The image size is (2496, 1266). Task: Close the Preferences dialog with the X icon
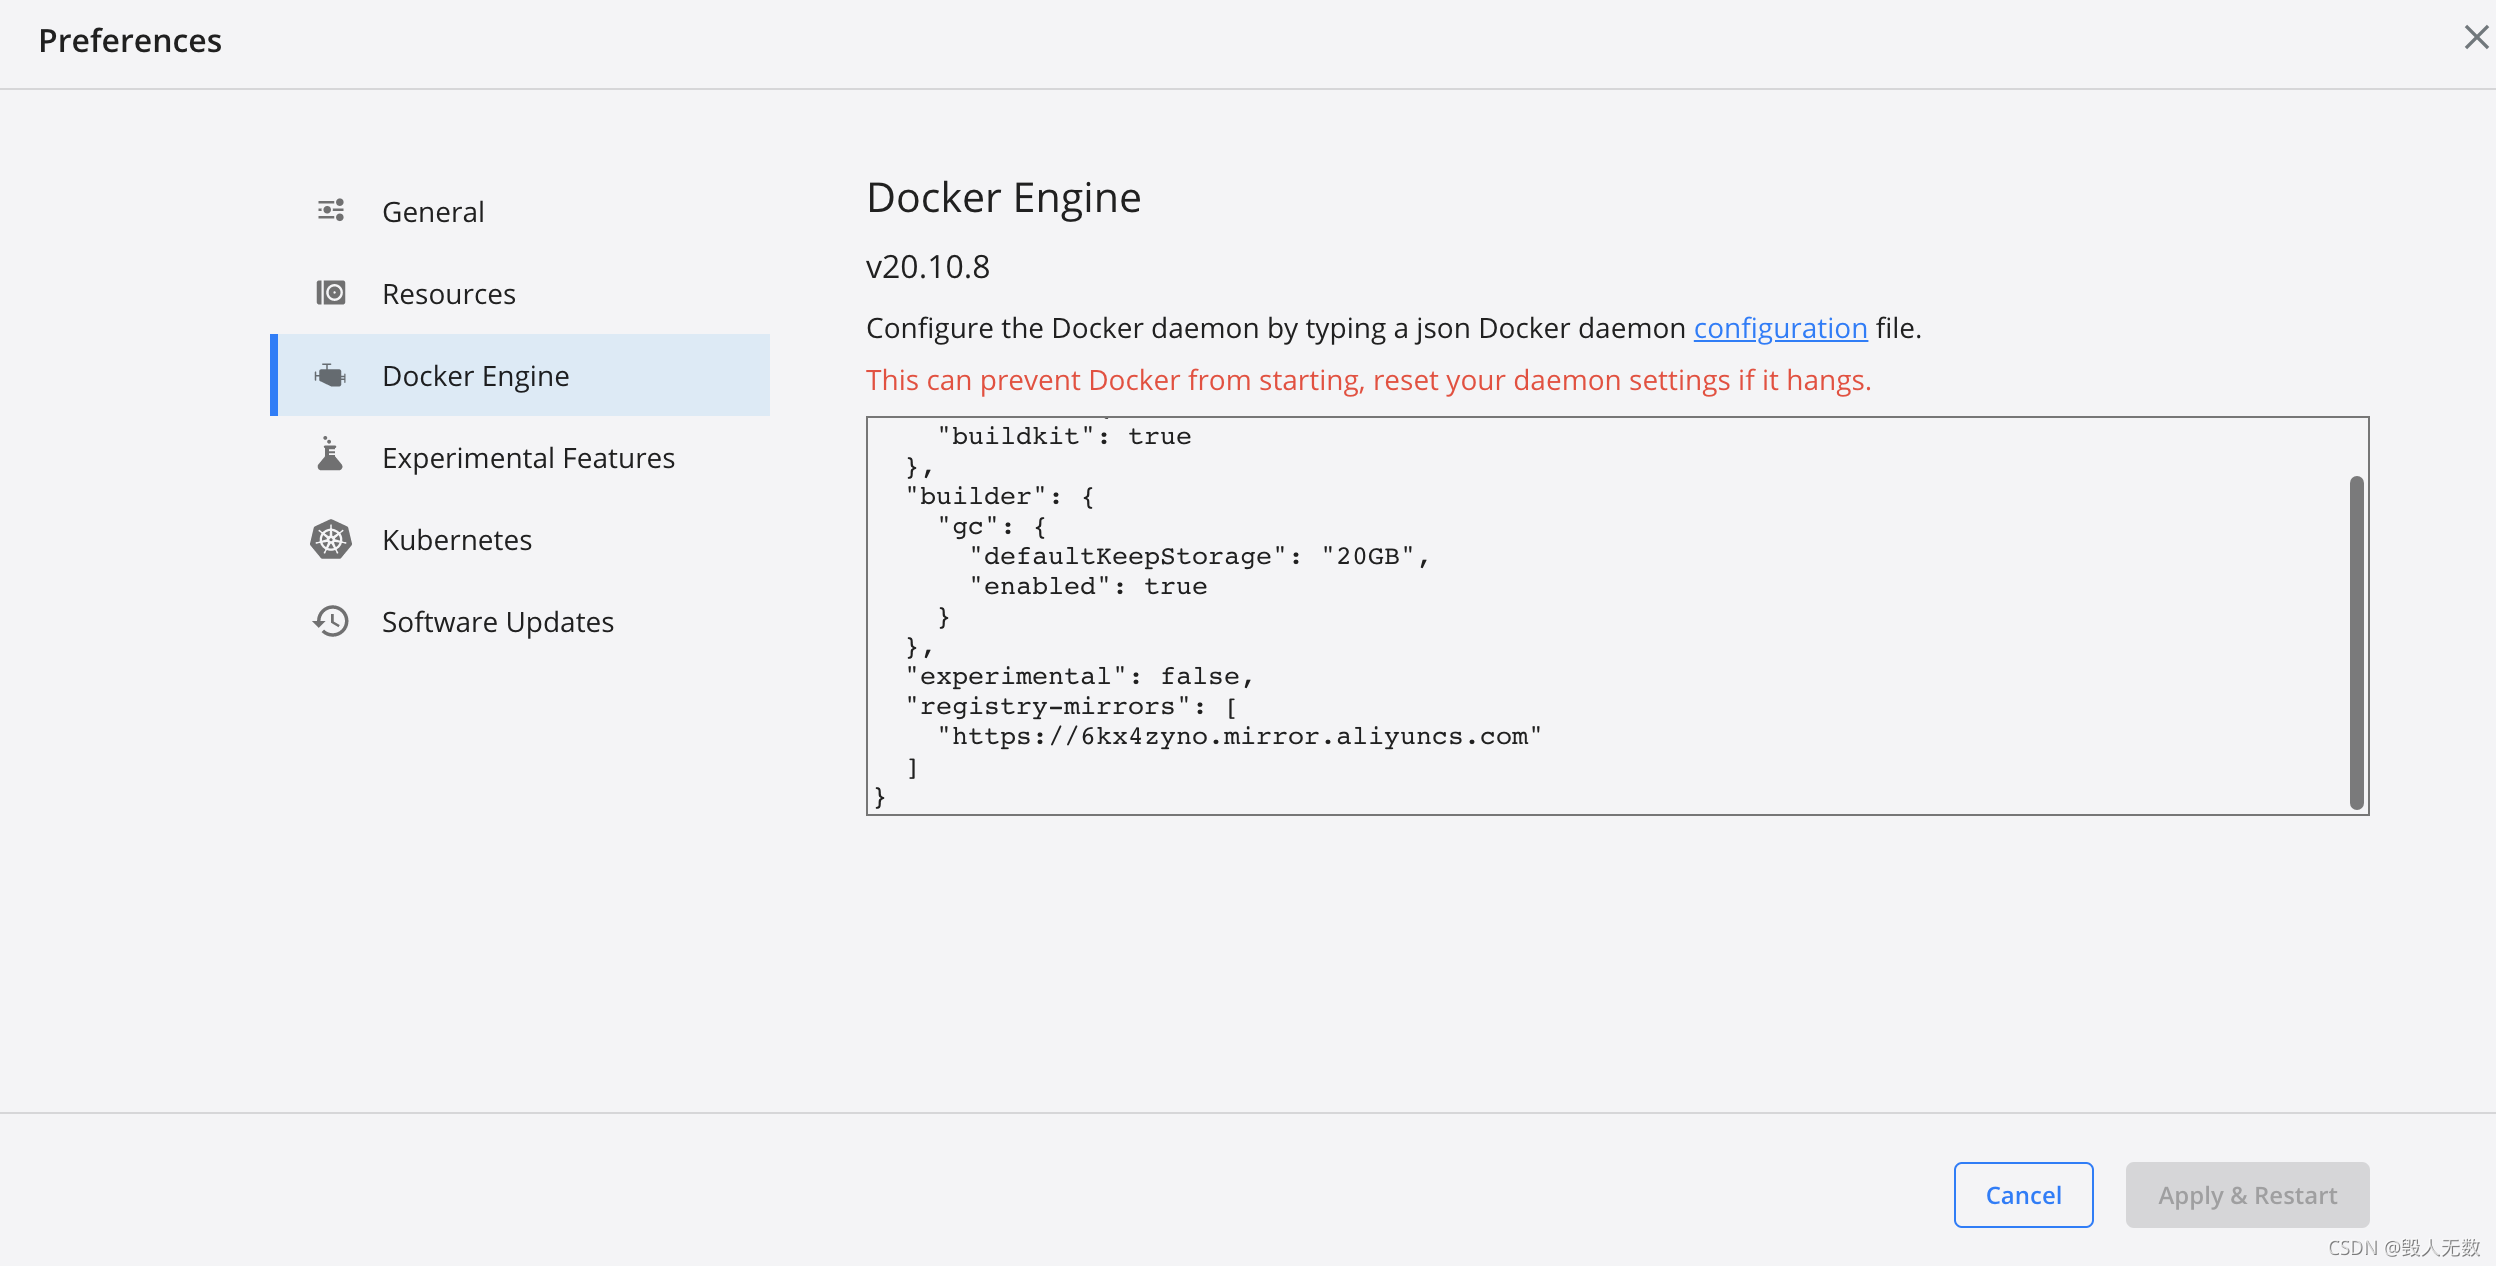tap(2477, 37)
